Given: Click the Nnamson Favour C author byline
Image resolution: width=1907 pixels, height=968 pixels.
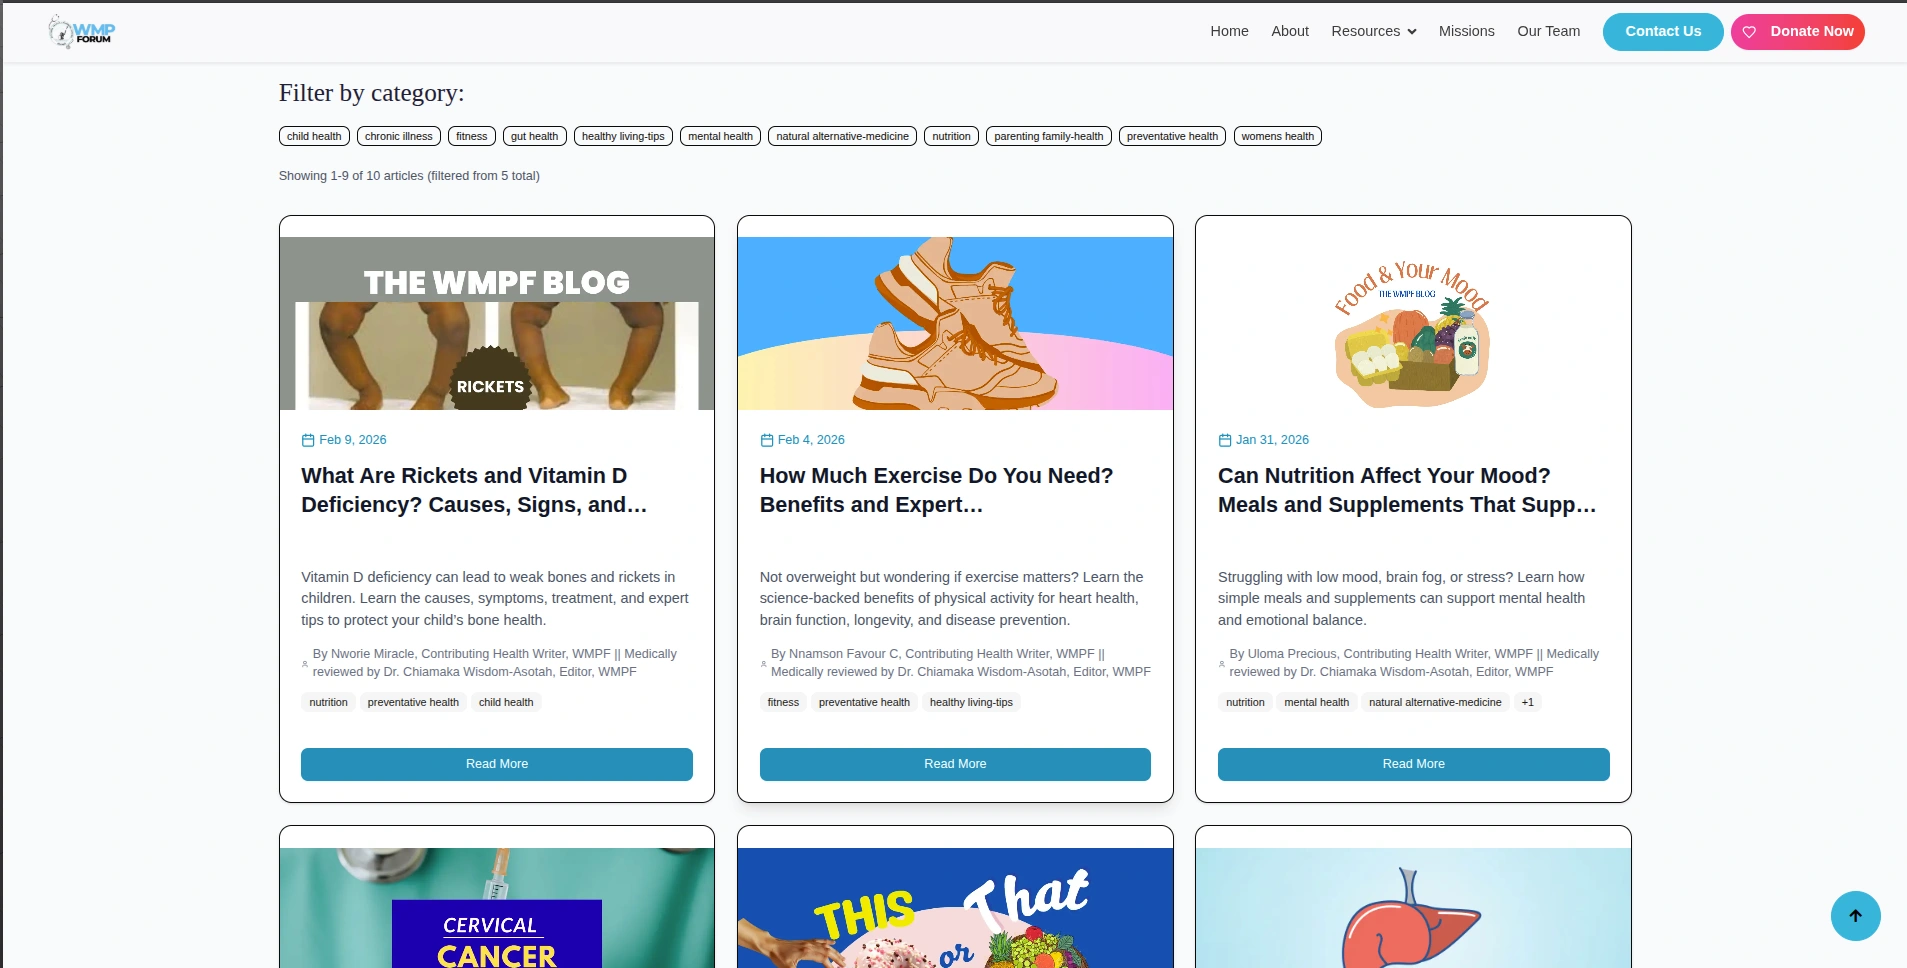Looking at the screenshot, I should (961, 663).
